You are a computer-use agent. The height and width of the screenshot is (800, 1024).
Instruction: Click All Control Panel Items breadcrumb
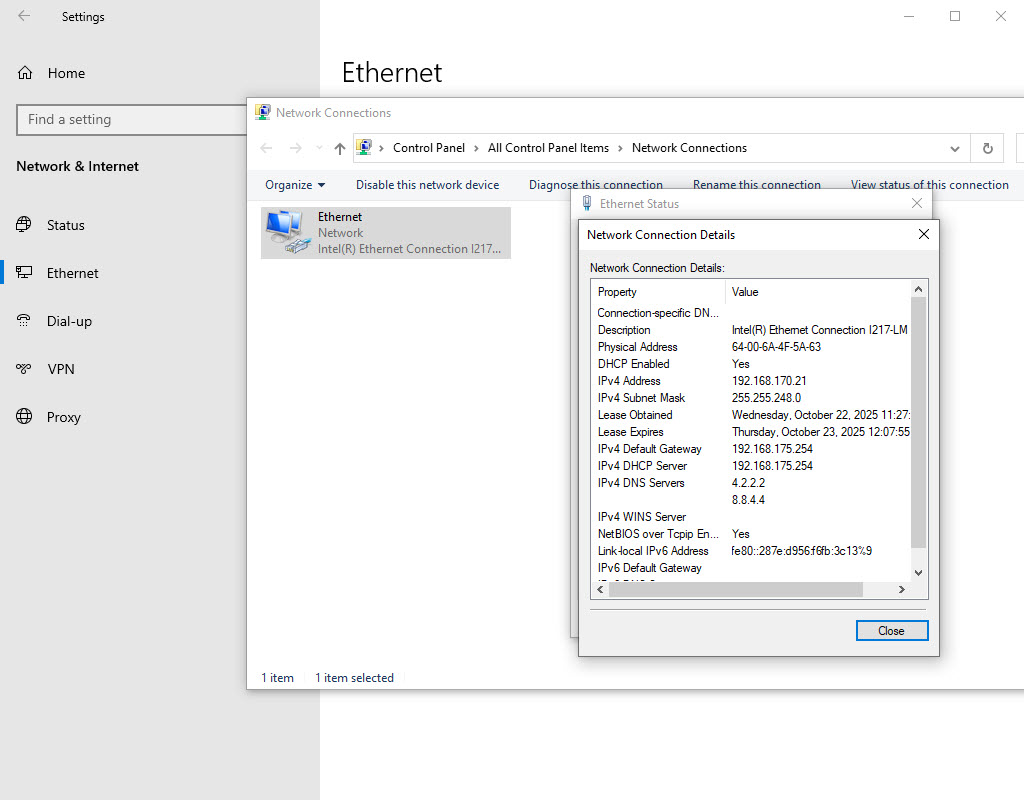pyautogui.click(x=548, y=148)
